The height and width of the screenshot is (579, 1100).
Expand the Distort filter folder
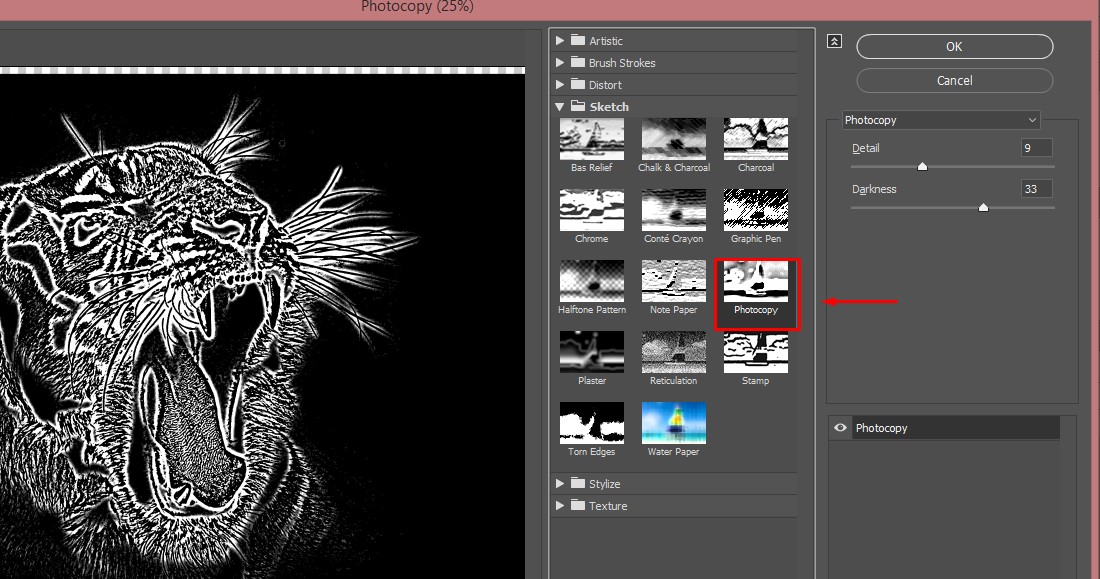tap(560, 84)
